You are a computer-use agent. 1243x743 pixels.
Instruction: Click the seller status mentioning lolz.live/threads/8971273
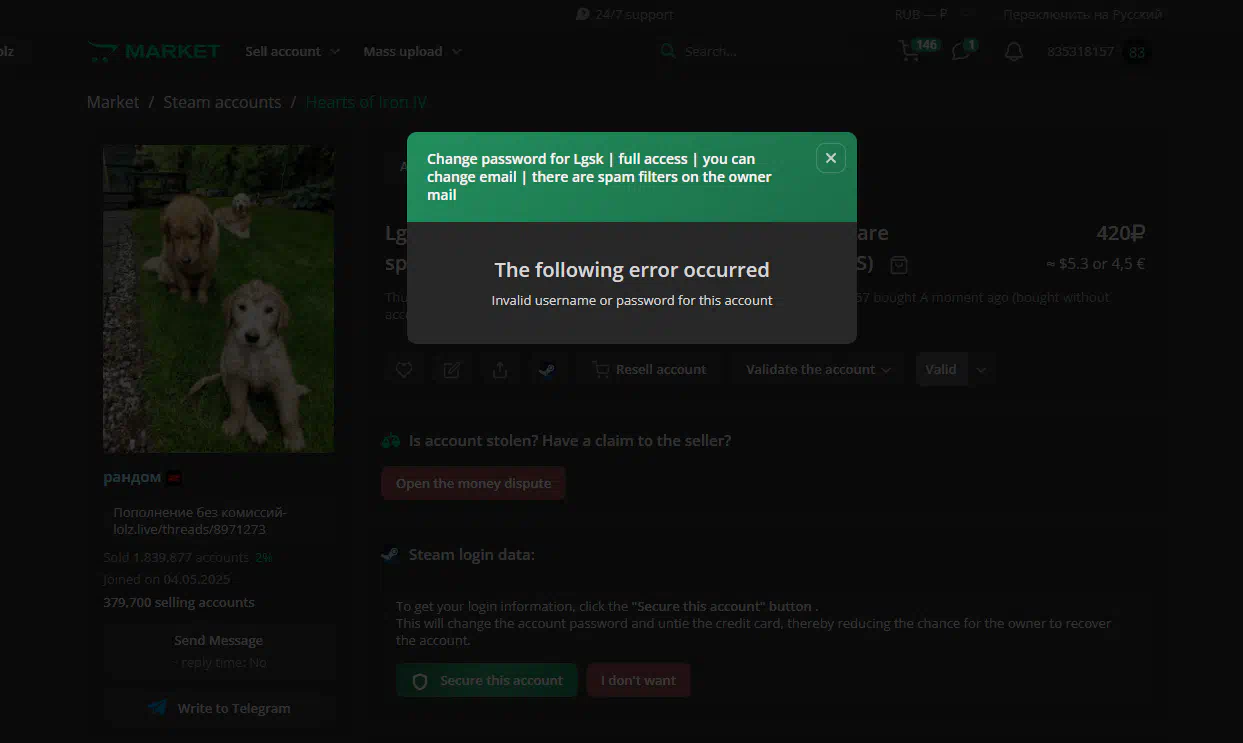[x=200, y=521]
